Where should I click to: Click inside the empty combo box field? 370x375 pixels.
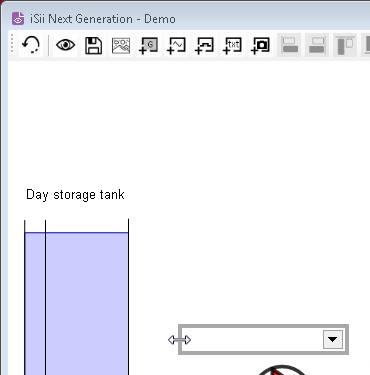pos(252,339)
